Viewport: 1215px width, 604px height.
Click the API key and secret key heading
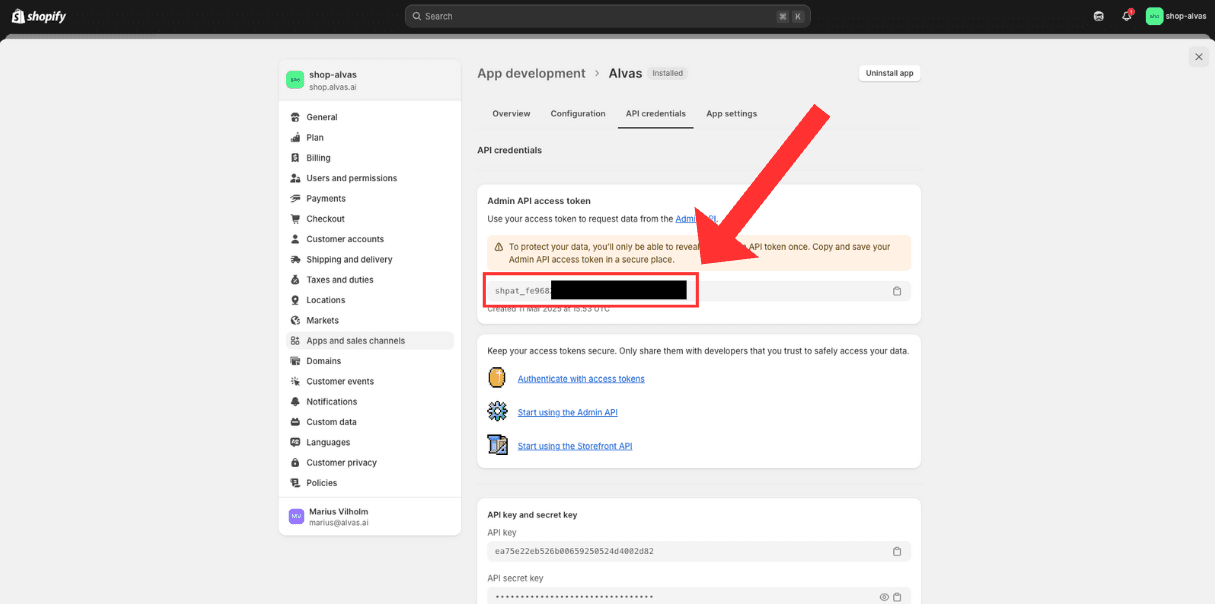(x=532, y=515)
